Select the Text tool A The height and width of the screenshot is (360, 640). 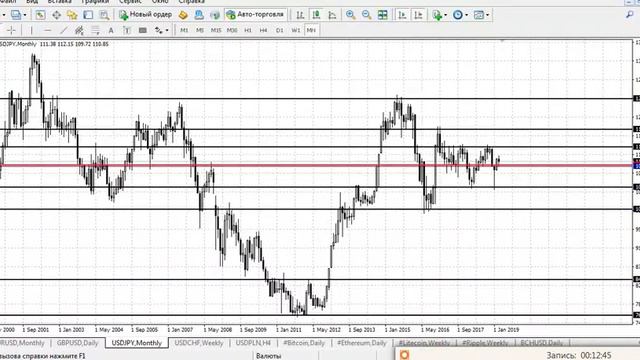click(x=111, y=30)
